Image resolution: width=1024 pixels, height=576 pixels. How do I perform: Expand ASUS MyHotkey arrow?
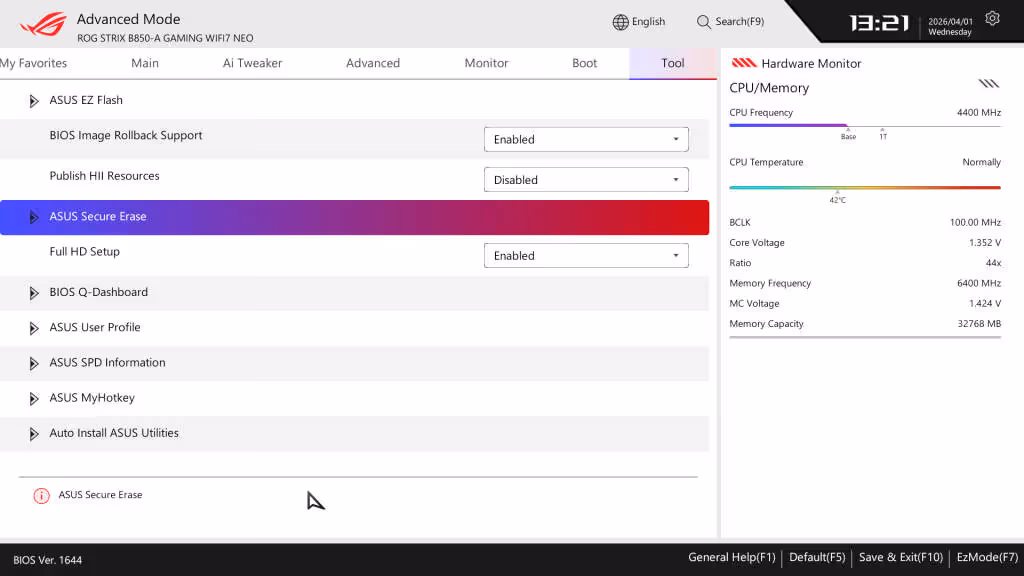click(x=33, y=398)
